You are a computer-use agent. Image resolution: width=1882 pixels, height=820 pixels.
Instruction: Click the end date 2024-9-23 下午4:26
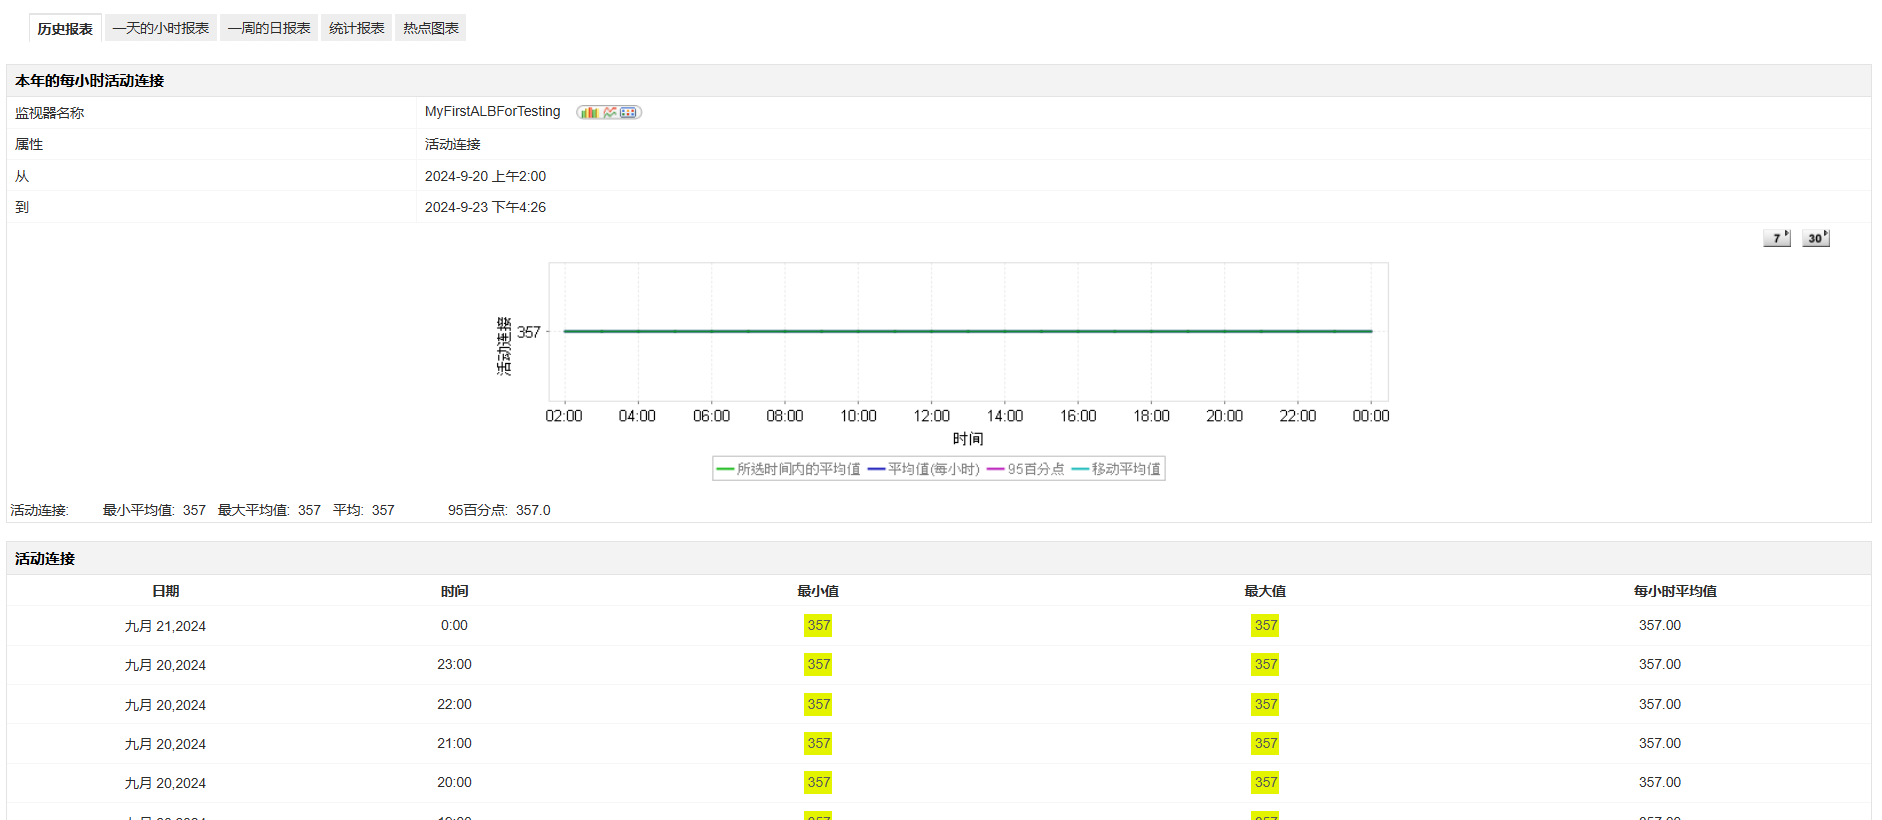pyautogui.click(x=485, y=207)
